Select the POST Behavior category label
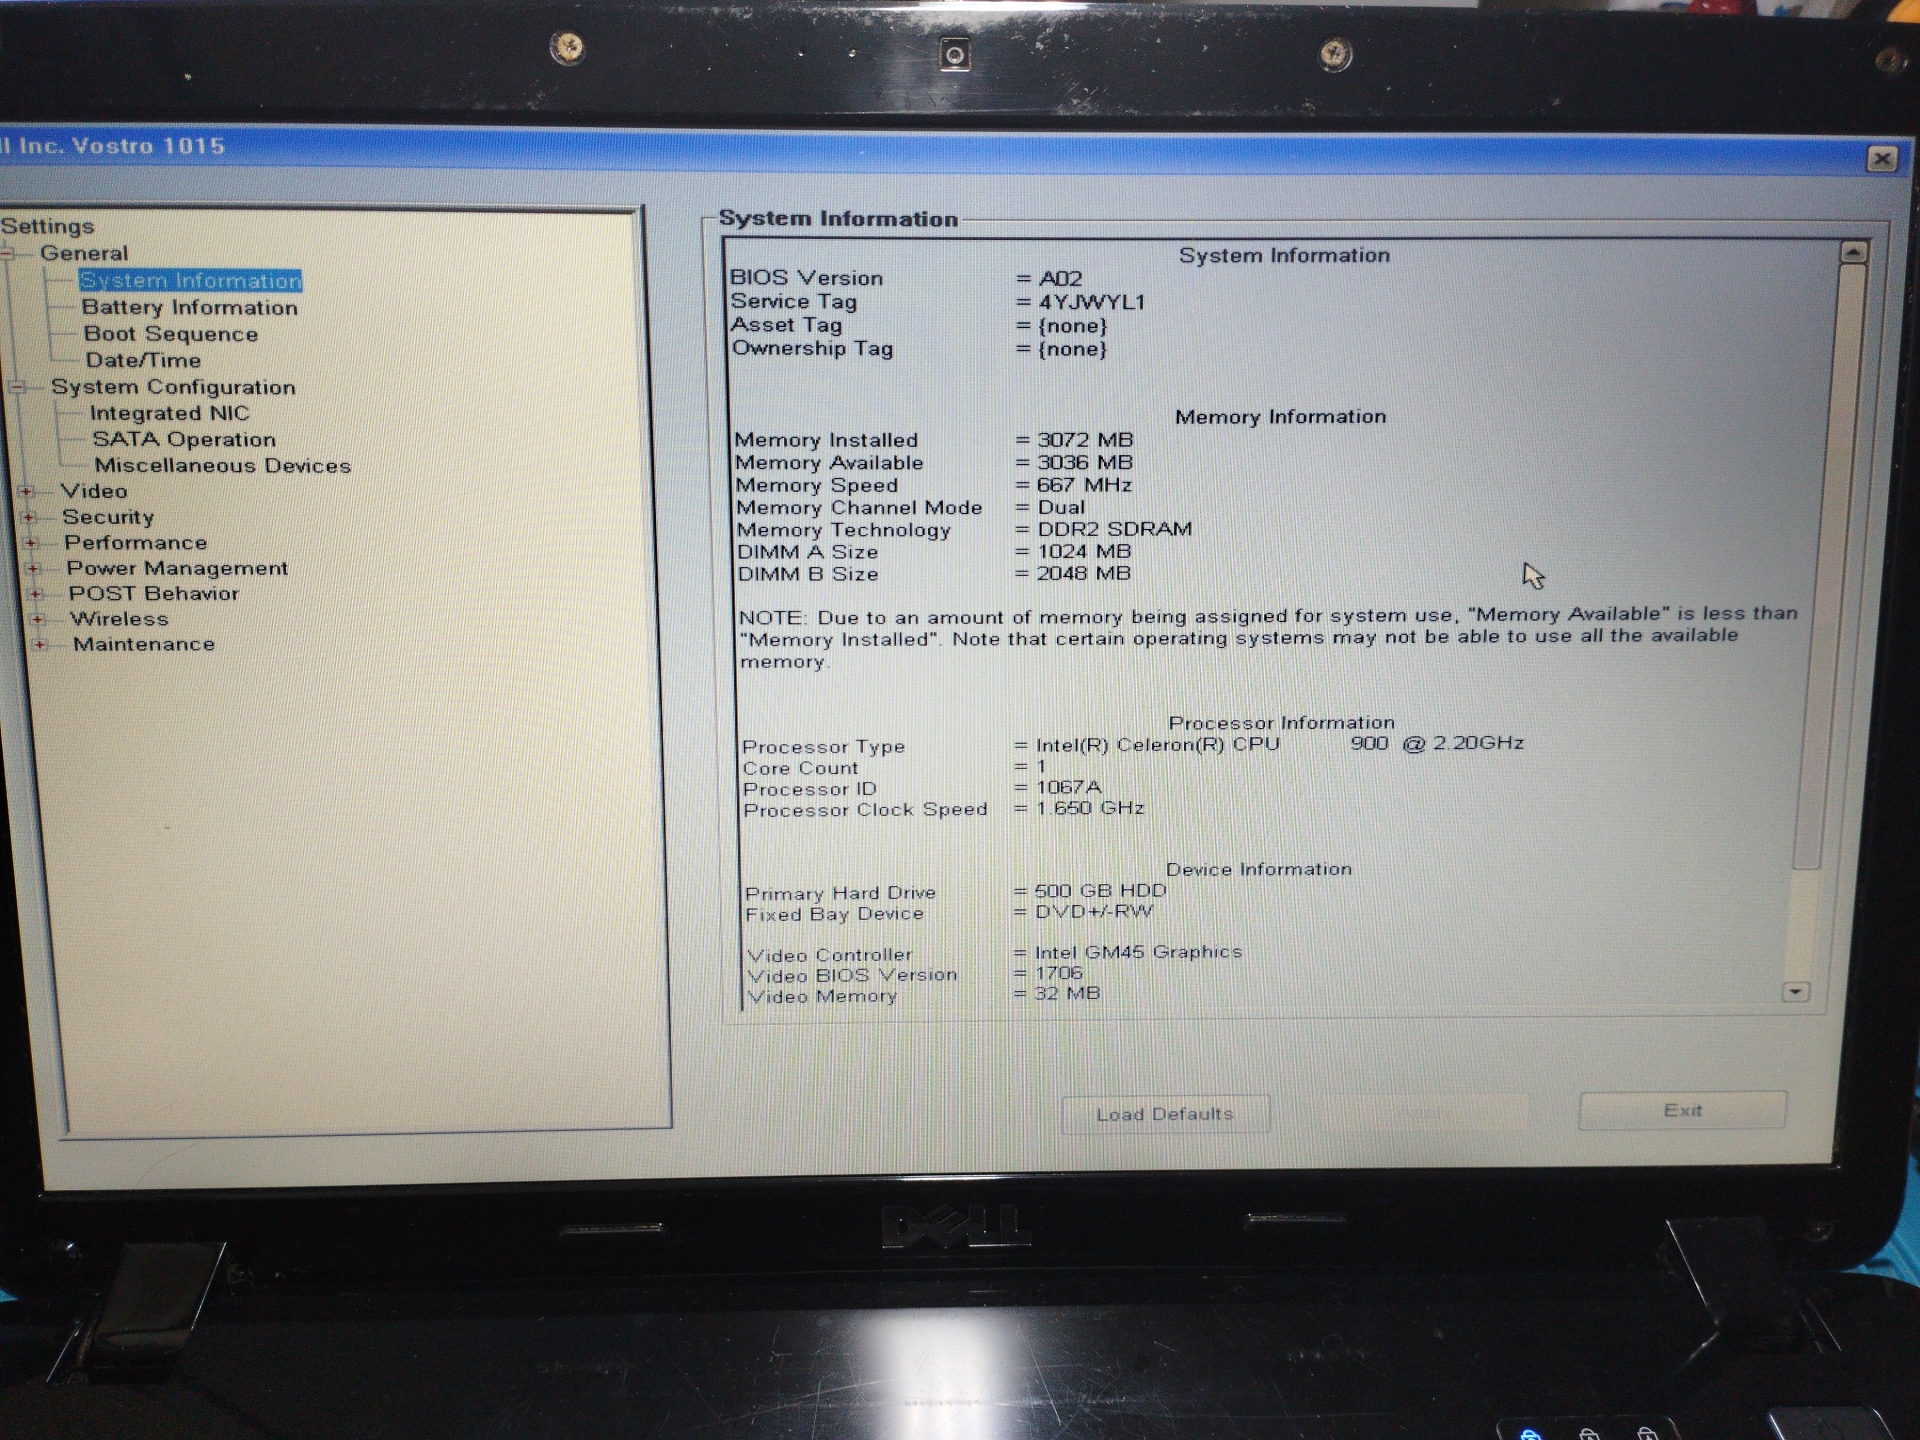This screenshot has height=1440, width=1920. pyautogui.click(x=154, y=594)
